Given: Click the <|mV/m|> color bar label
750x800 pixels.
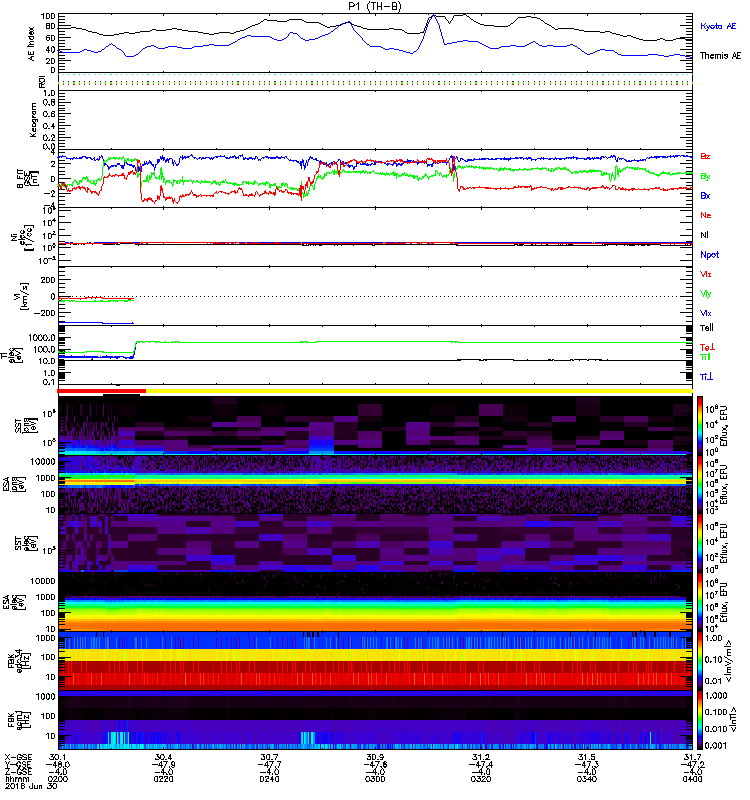Looking at the screenshot, I should (x=731, y=661).
